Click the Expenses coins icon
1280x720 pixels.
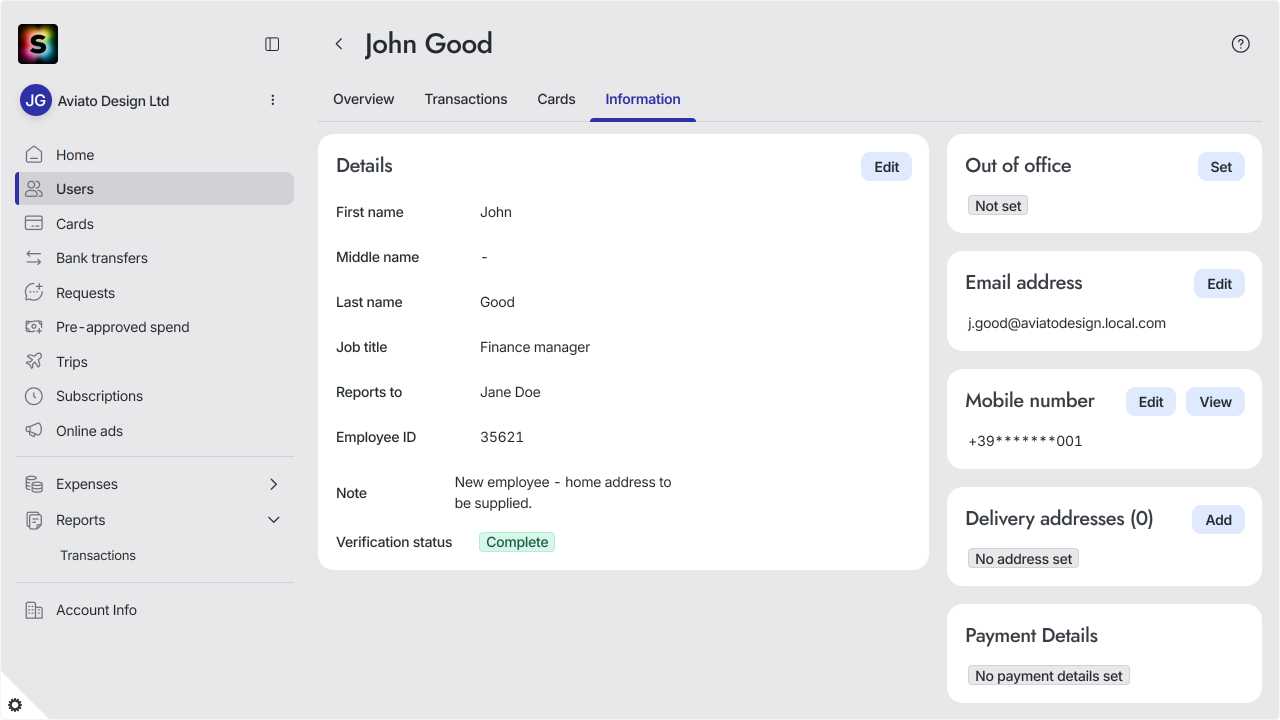[x=34, y=484]
